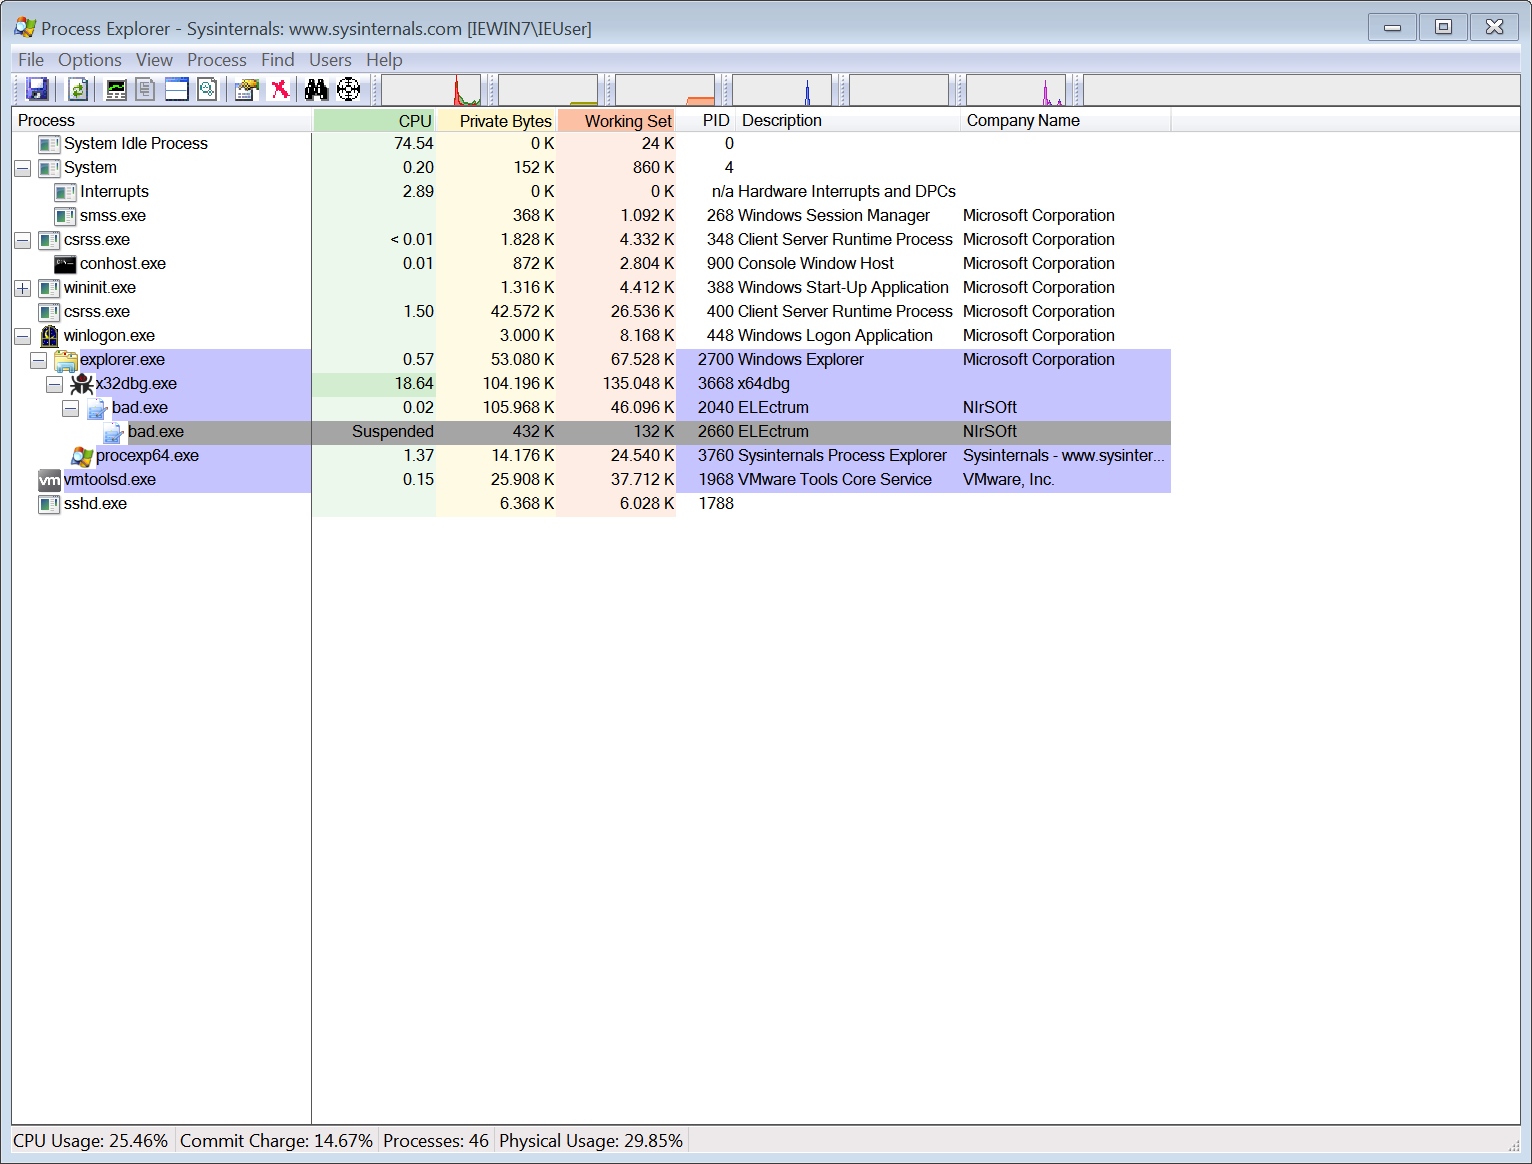Image resolution: width=1532 pixels, height=1164 pixels.
Task: Select the smss.exe process row
Action: [x=591, y=216]
